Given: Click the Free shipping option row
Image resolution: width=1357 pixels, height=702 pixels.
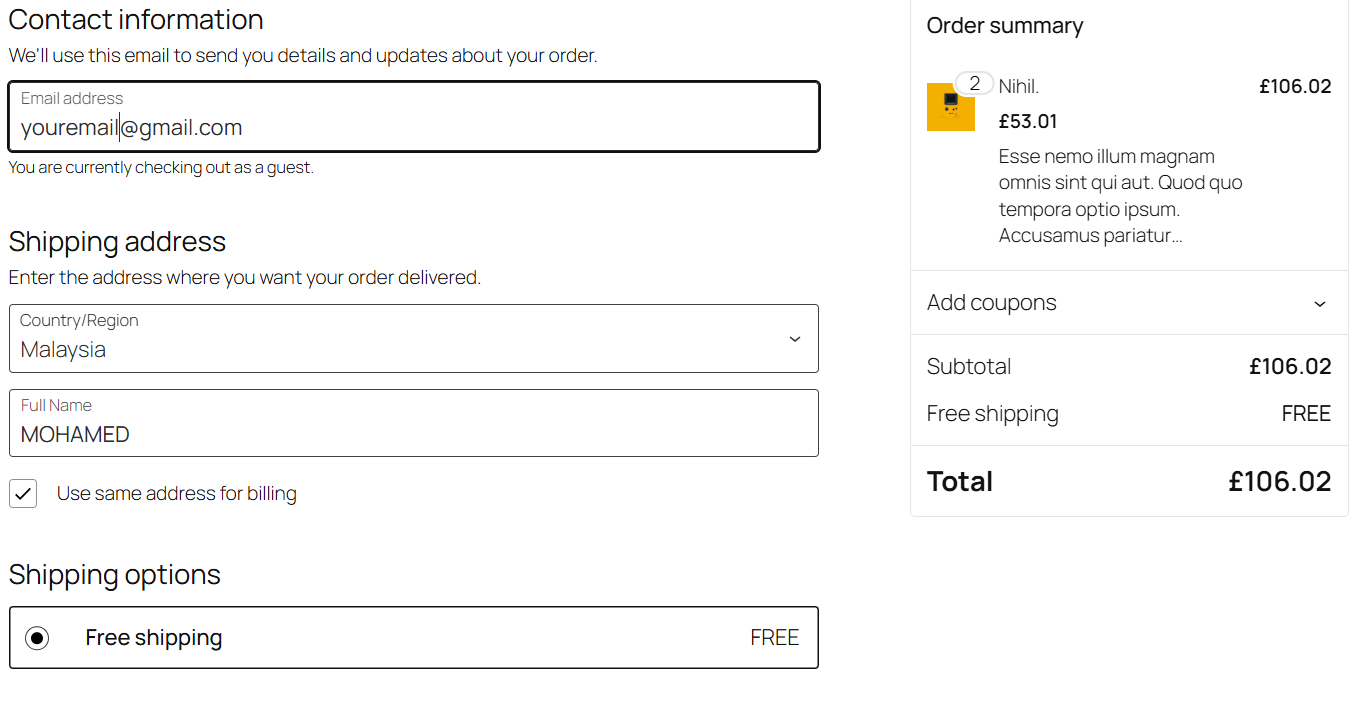Looking at the screenshot, I should click(413, 637).
